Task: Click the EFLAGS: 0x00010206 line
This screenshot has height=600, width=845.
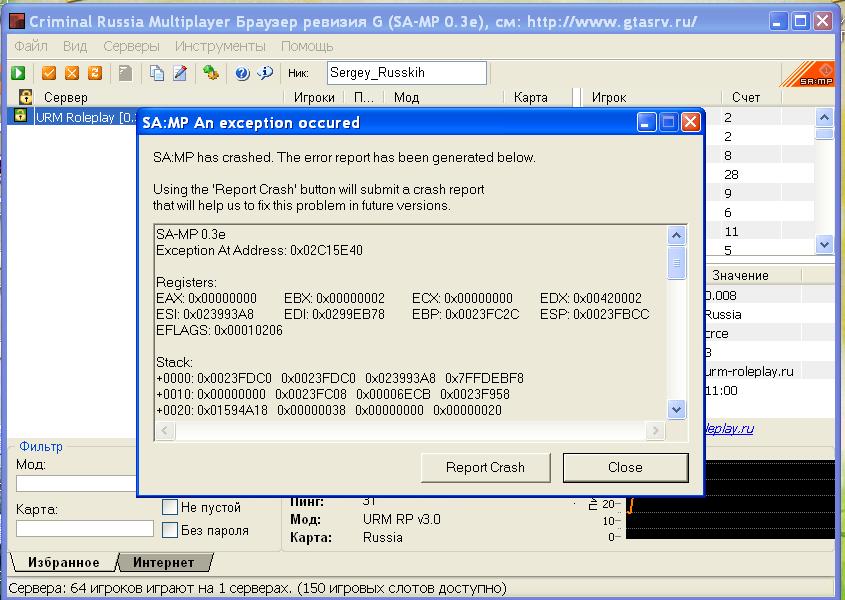Action: pyautogui.click(x=219, y=330)
